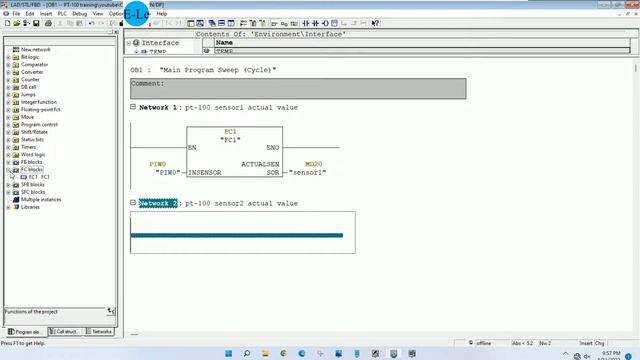Show hidden system tray icons
Screen dimensions: 640x360
click(565, 354)
